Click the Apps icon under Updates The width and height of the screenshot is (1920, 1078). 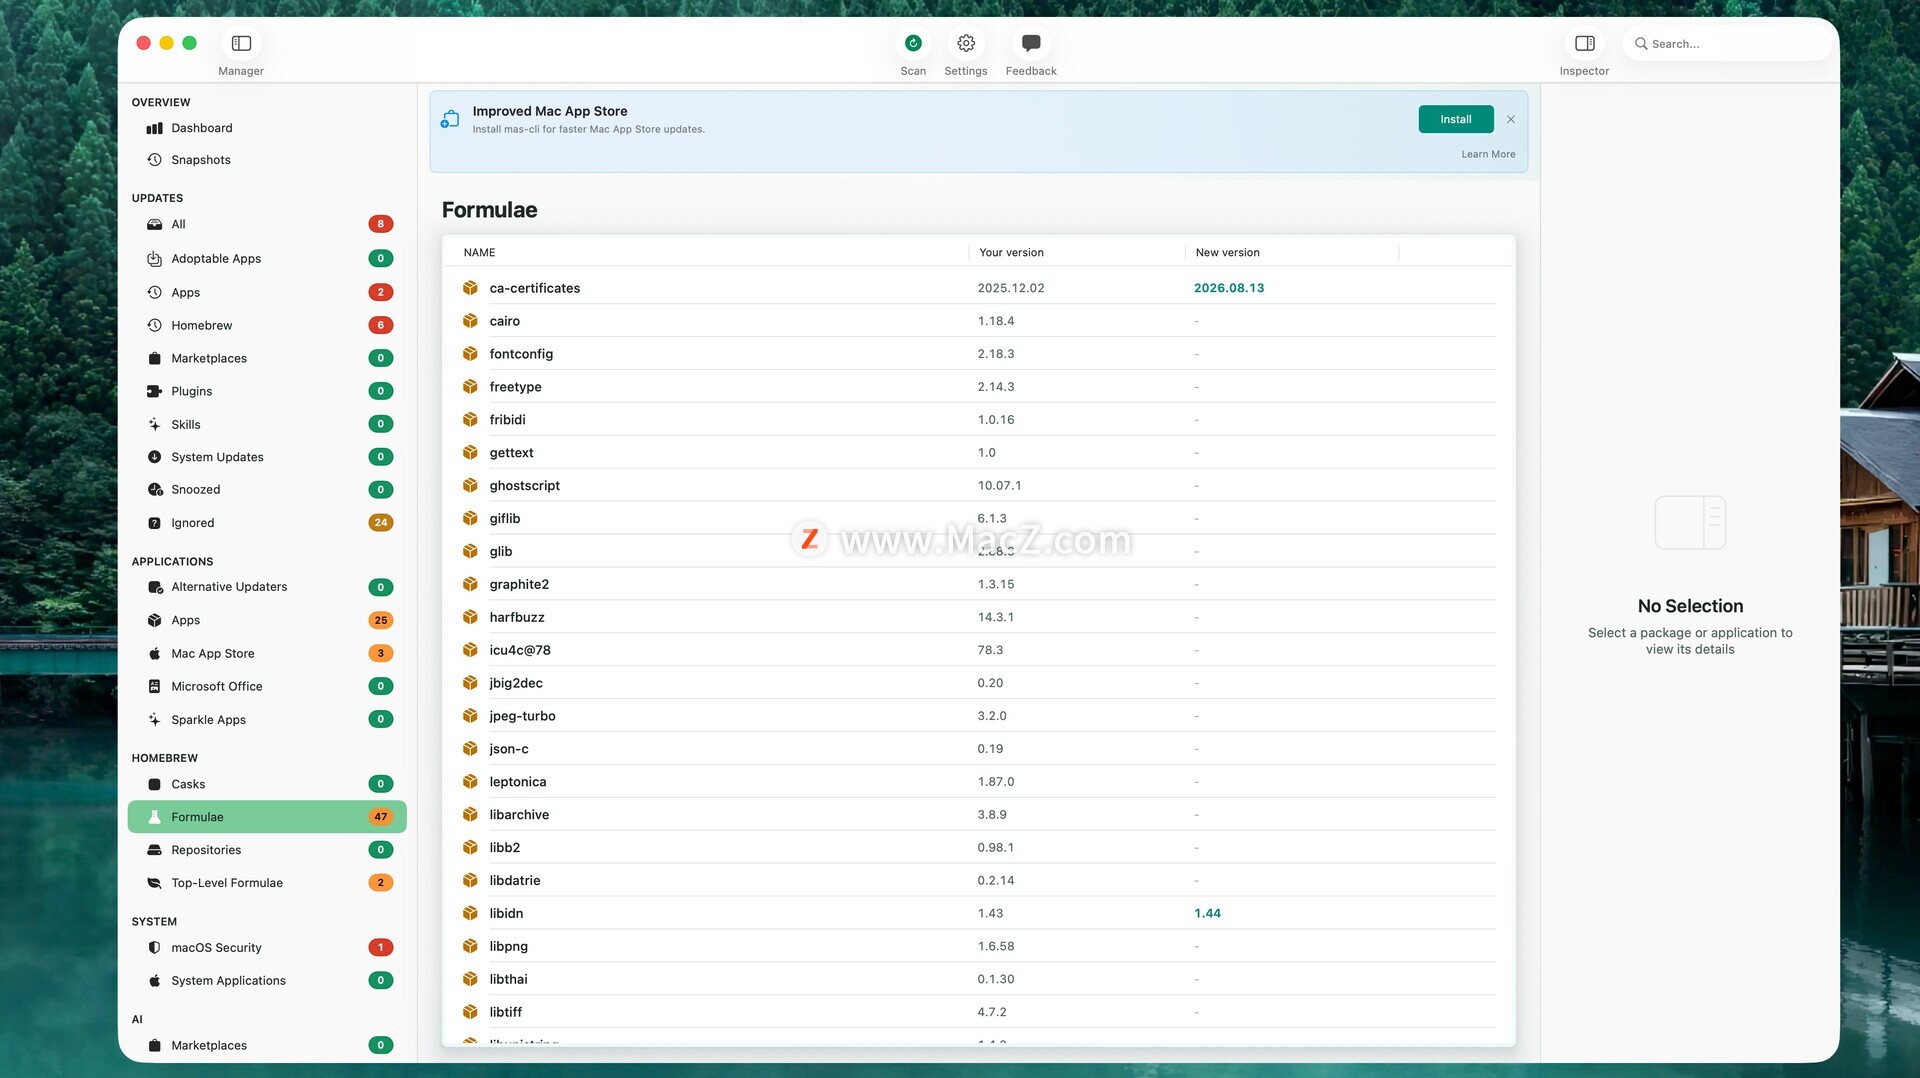click(155, 292)
